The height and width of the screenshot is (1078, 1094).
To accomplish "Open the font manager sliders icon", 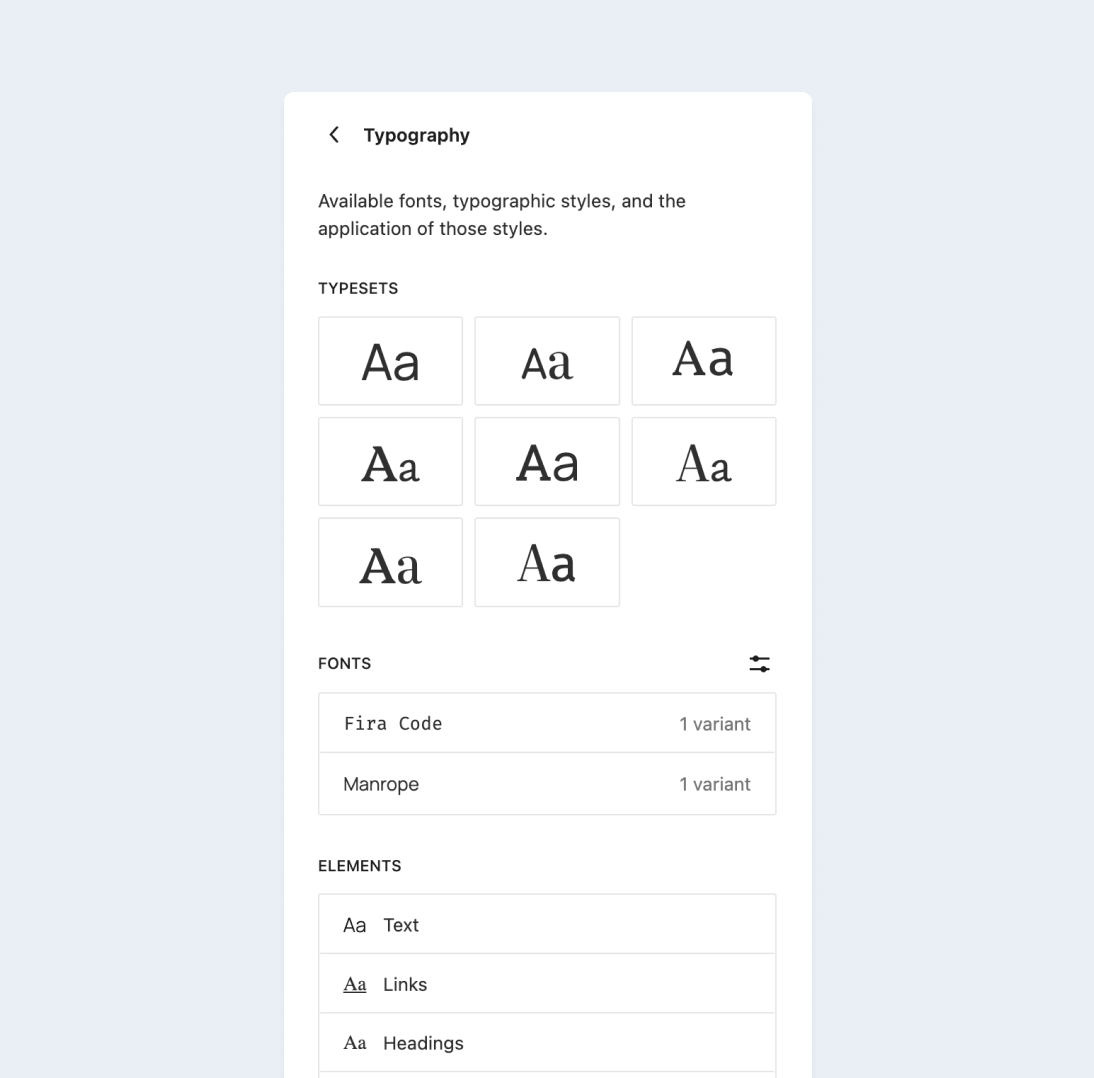I will [x=759, y=664].
